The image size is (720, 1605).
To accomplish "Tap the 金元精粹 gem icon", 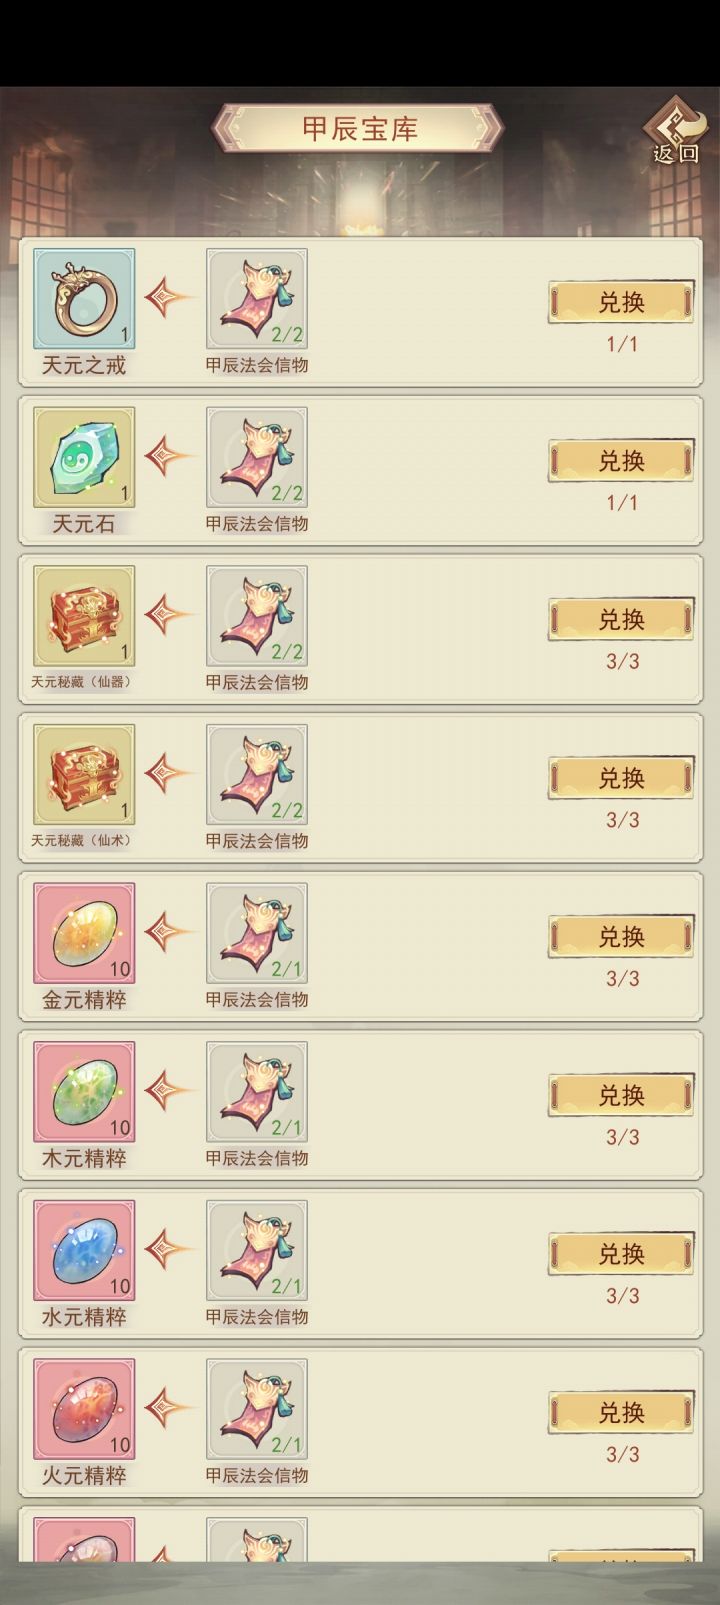I will pyautogui.click(x=84, y=933).
